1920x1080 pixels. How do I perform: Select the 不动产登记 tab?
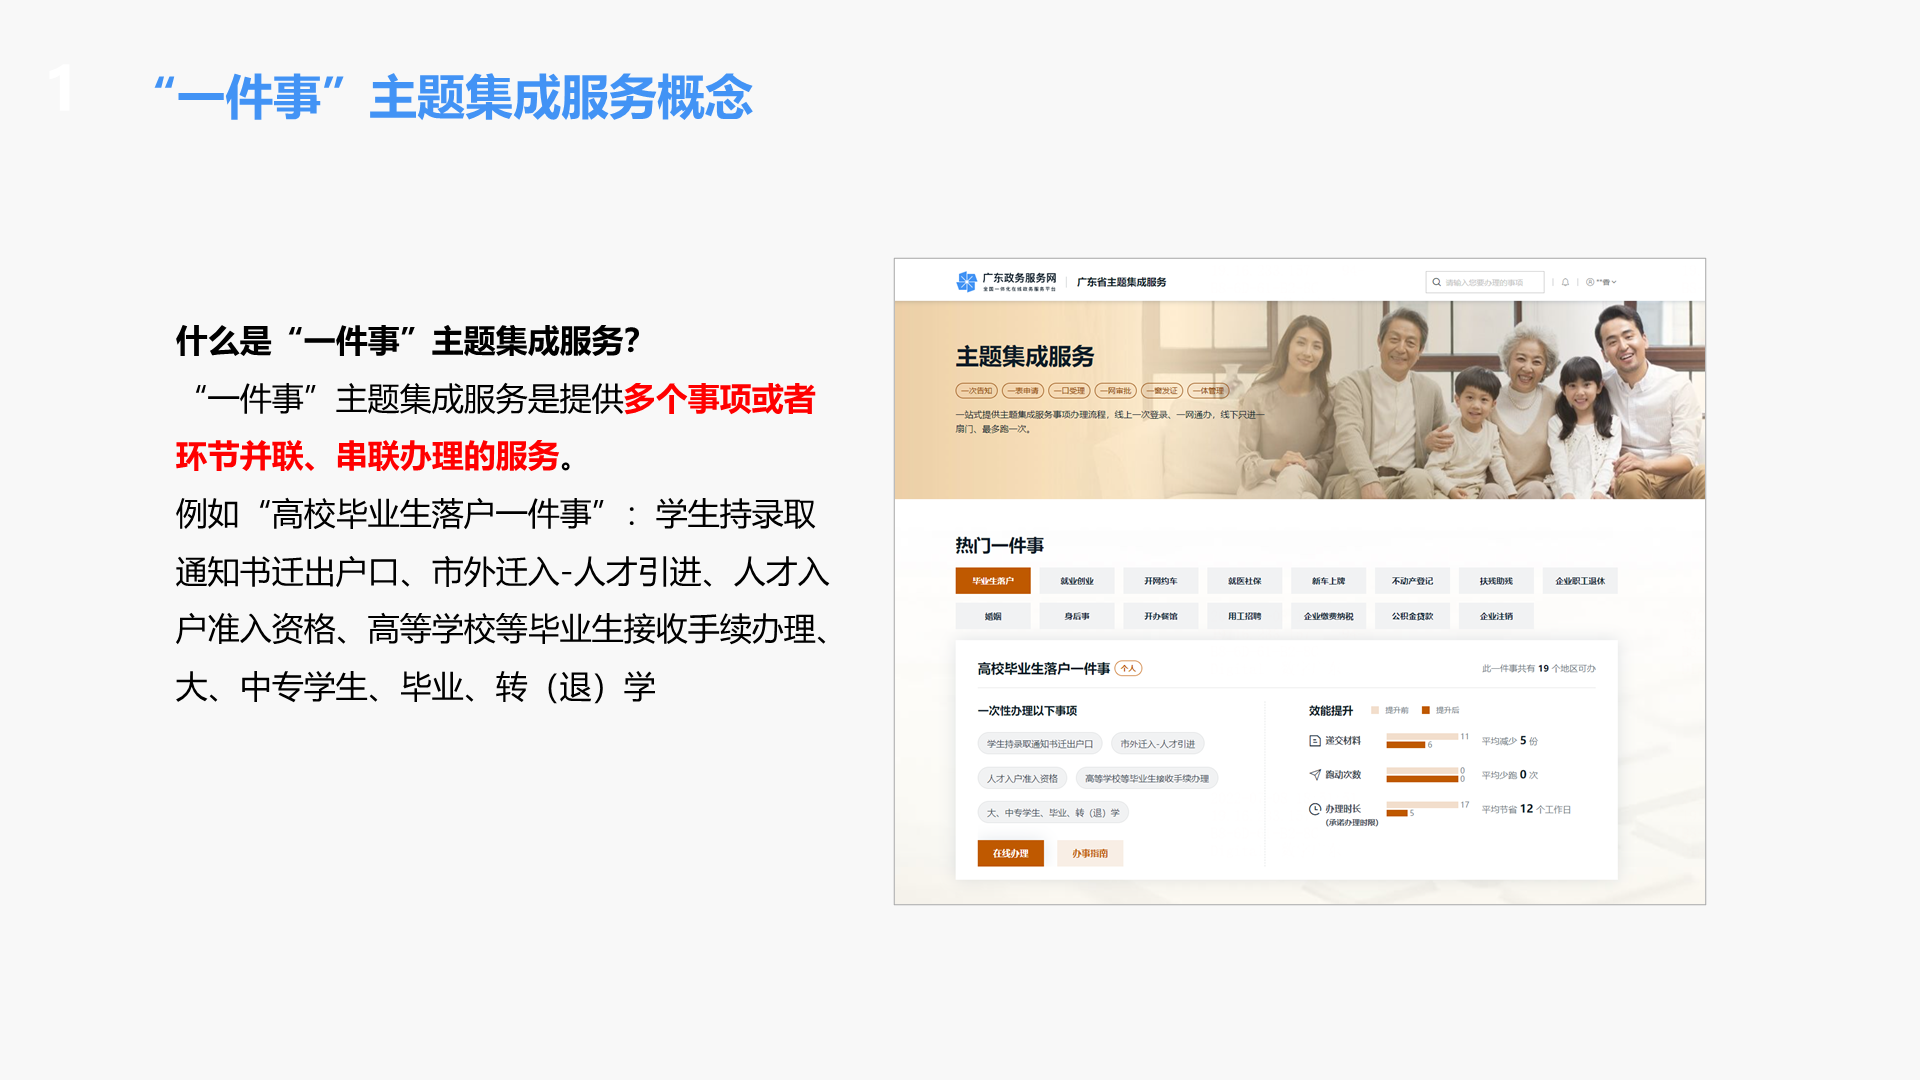pos(1413,581)
